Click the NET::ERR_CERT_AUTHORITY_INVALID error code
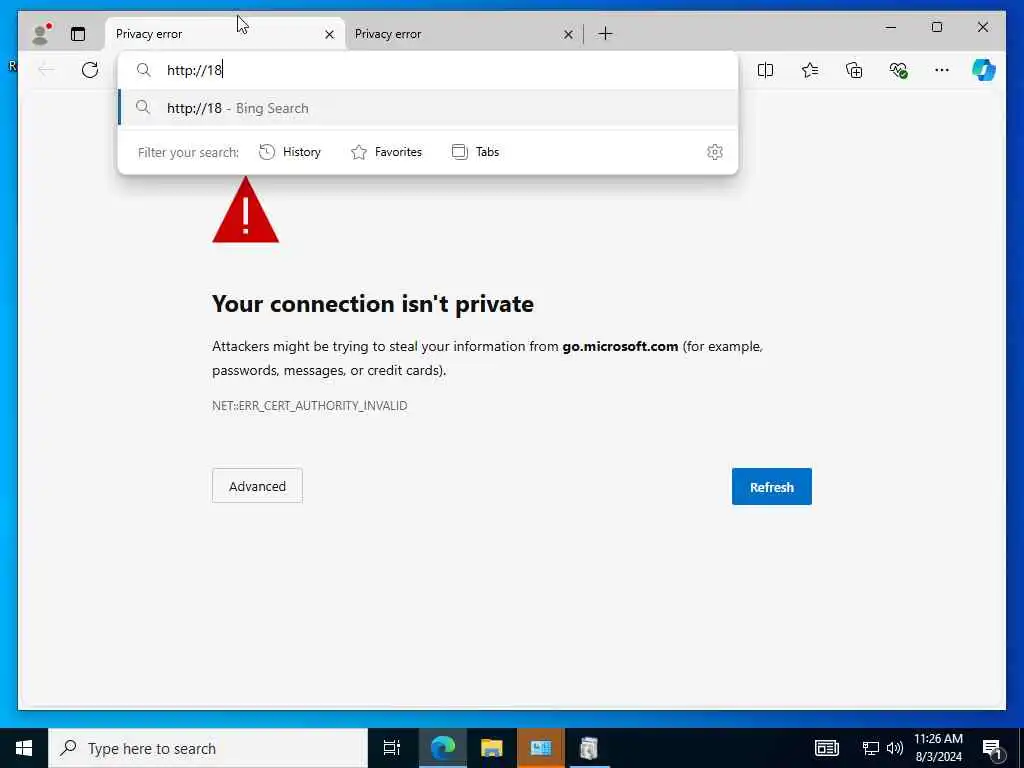Screen dimensions: 1024x768 (x=310, y=406)
